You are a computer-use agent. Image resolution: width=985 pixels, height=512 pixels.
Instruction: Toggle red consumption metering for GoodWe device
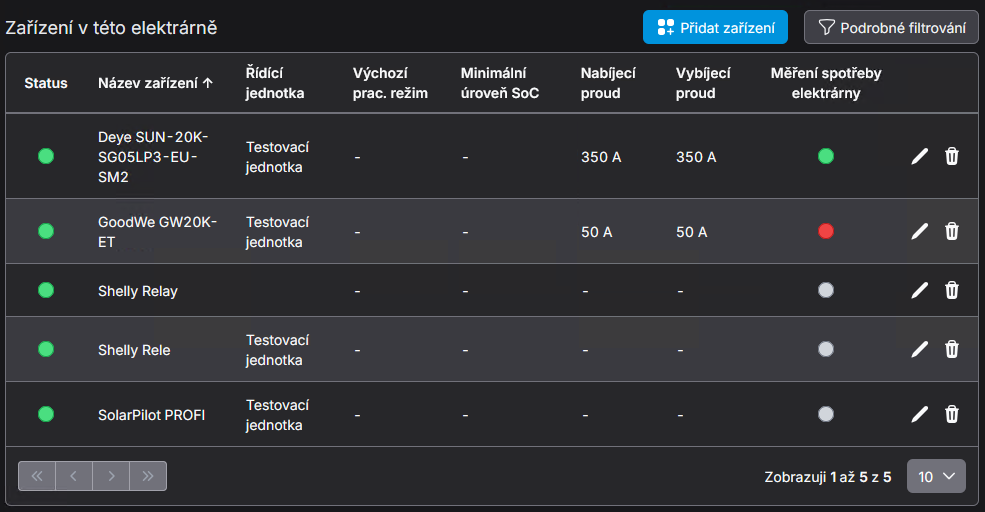click(x=825, y=231)
